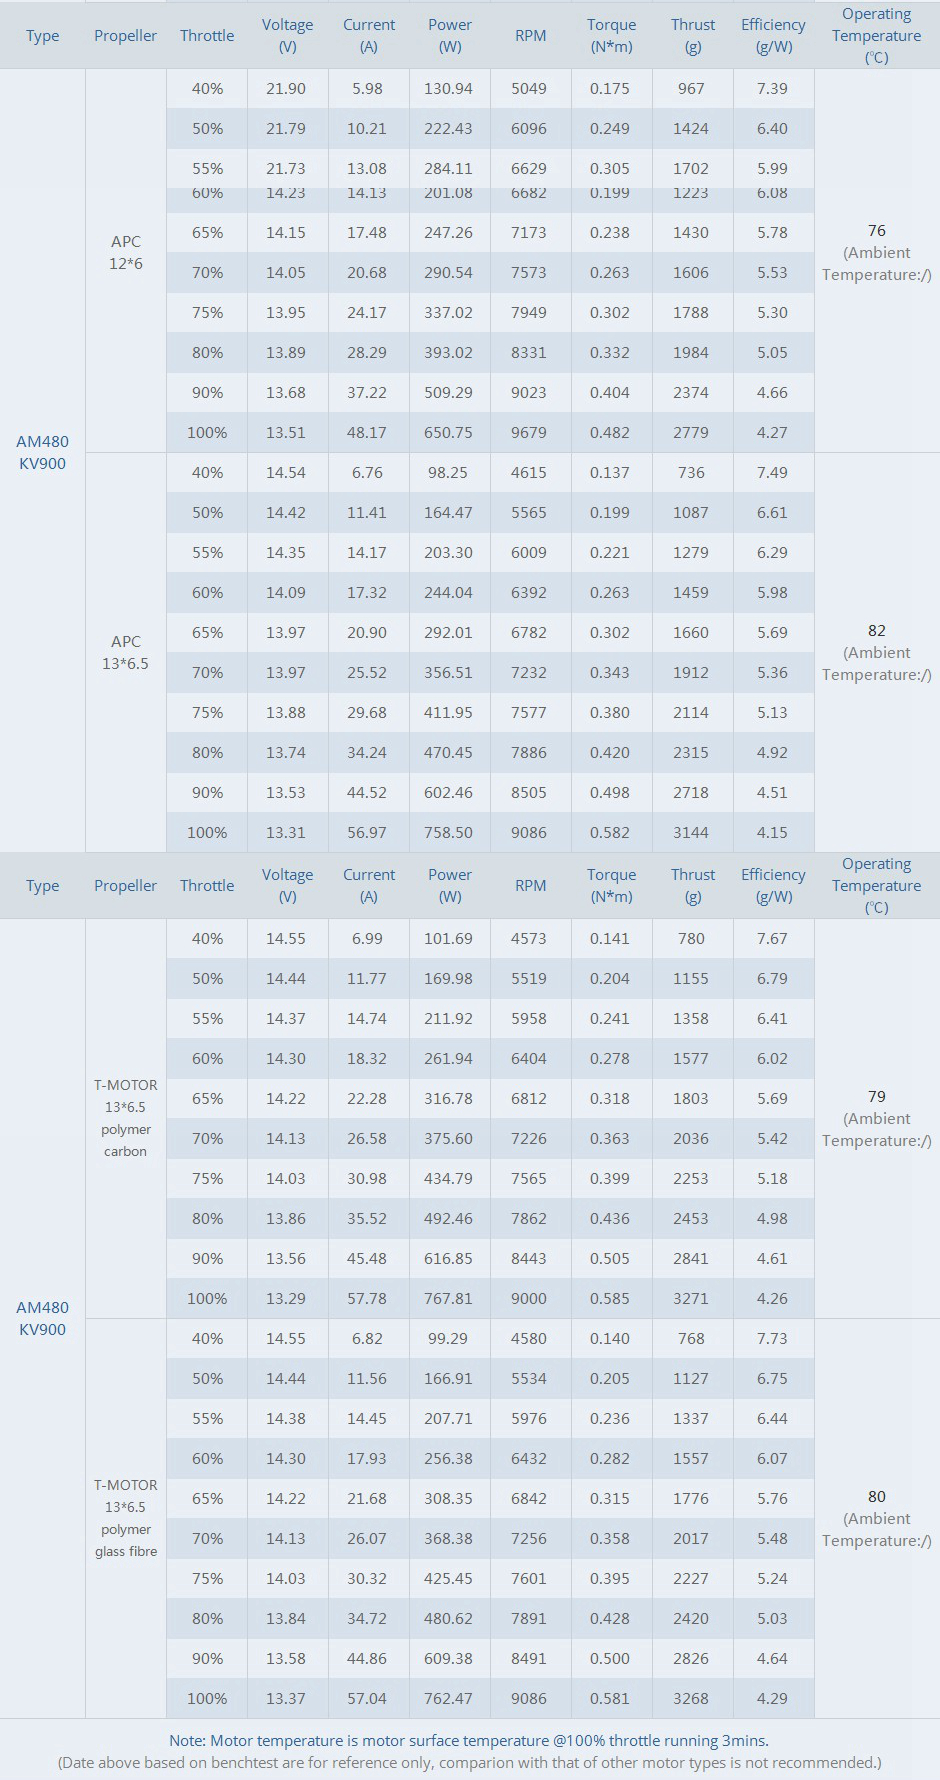Viewport: 940px width, 1780px height.
Task: Click the operating temperature value 79
Action: [x=877, y=1097]
